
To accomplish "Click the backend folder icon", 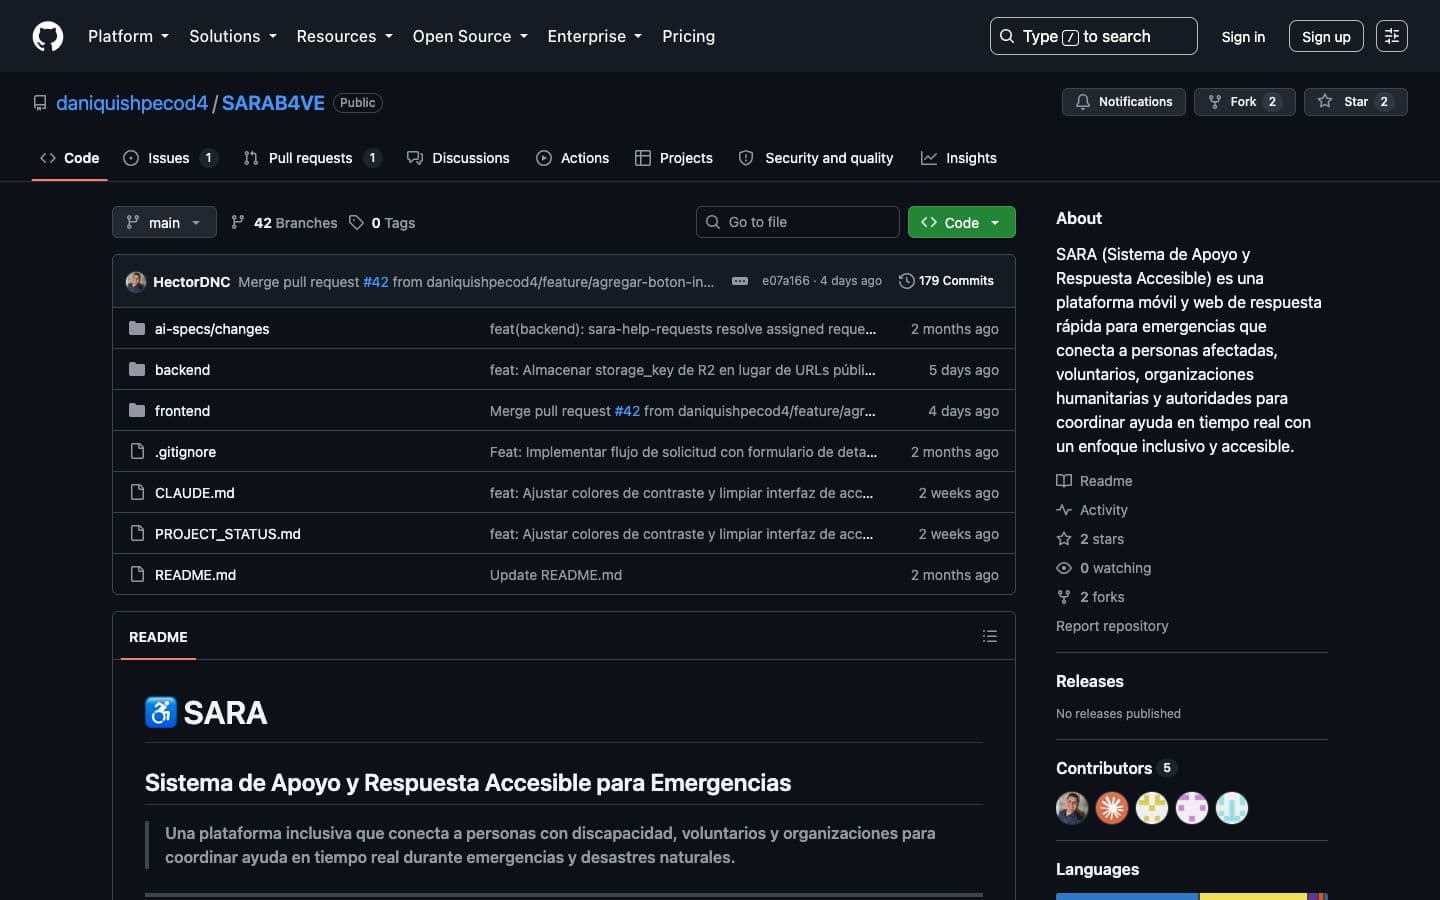I will (x=137, y=369).
